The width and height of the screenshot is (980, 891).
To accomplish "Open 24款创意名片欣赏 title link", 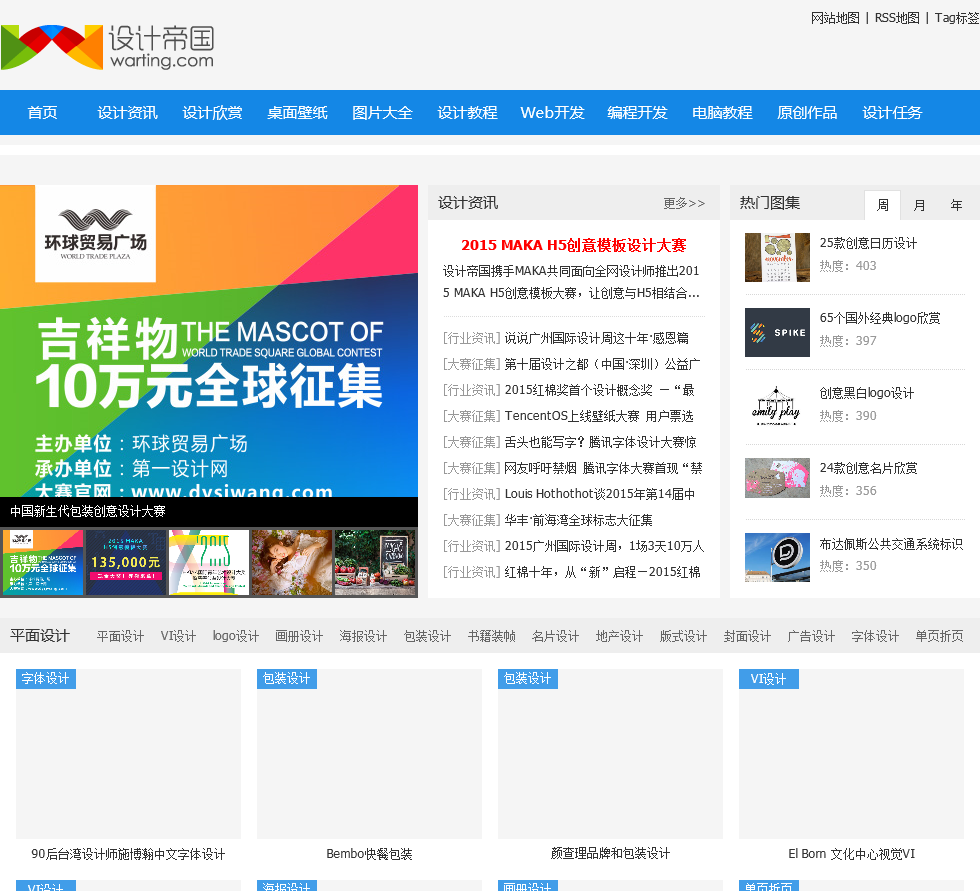I will 868,469.
